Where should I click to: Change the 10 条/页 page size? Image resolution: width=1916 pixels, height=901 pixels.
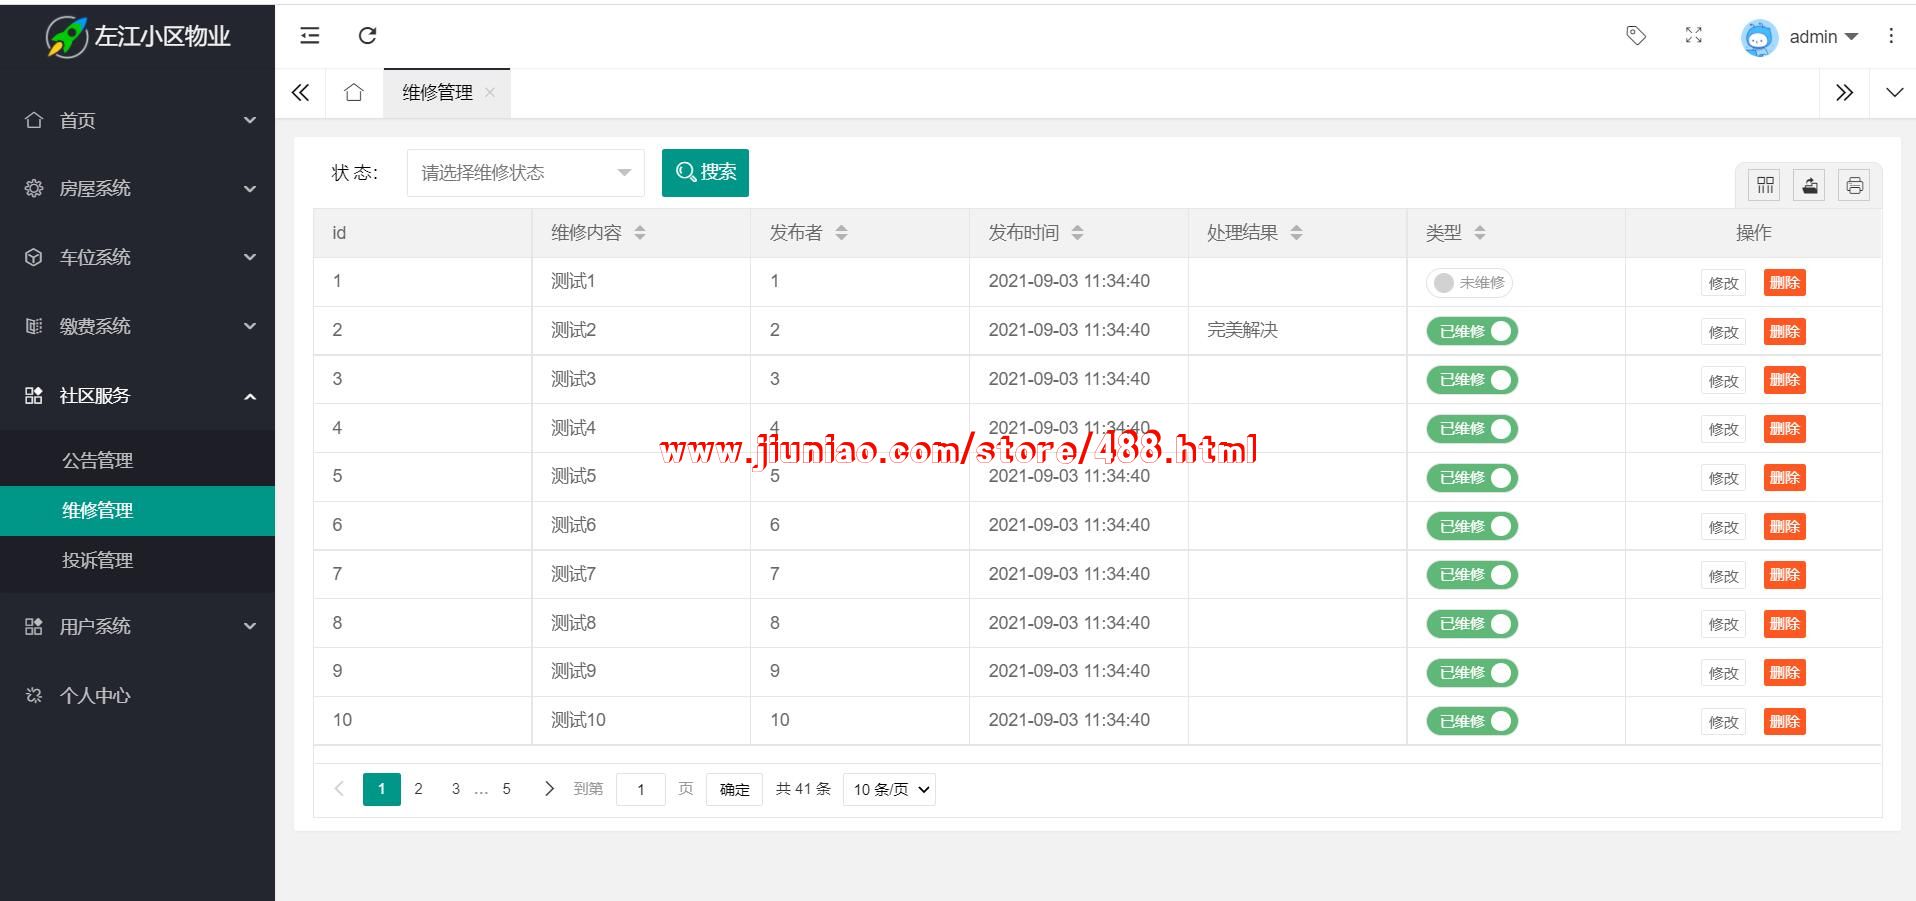tap(889, 789)
